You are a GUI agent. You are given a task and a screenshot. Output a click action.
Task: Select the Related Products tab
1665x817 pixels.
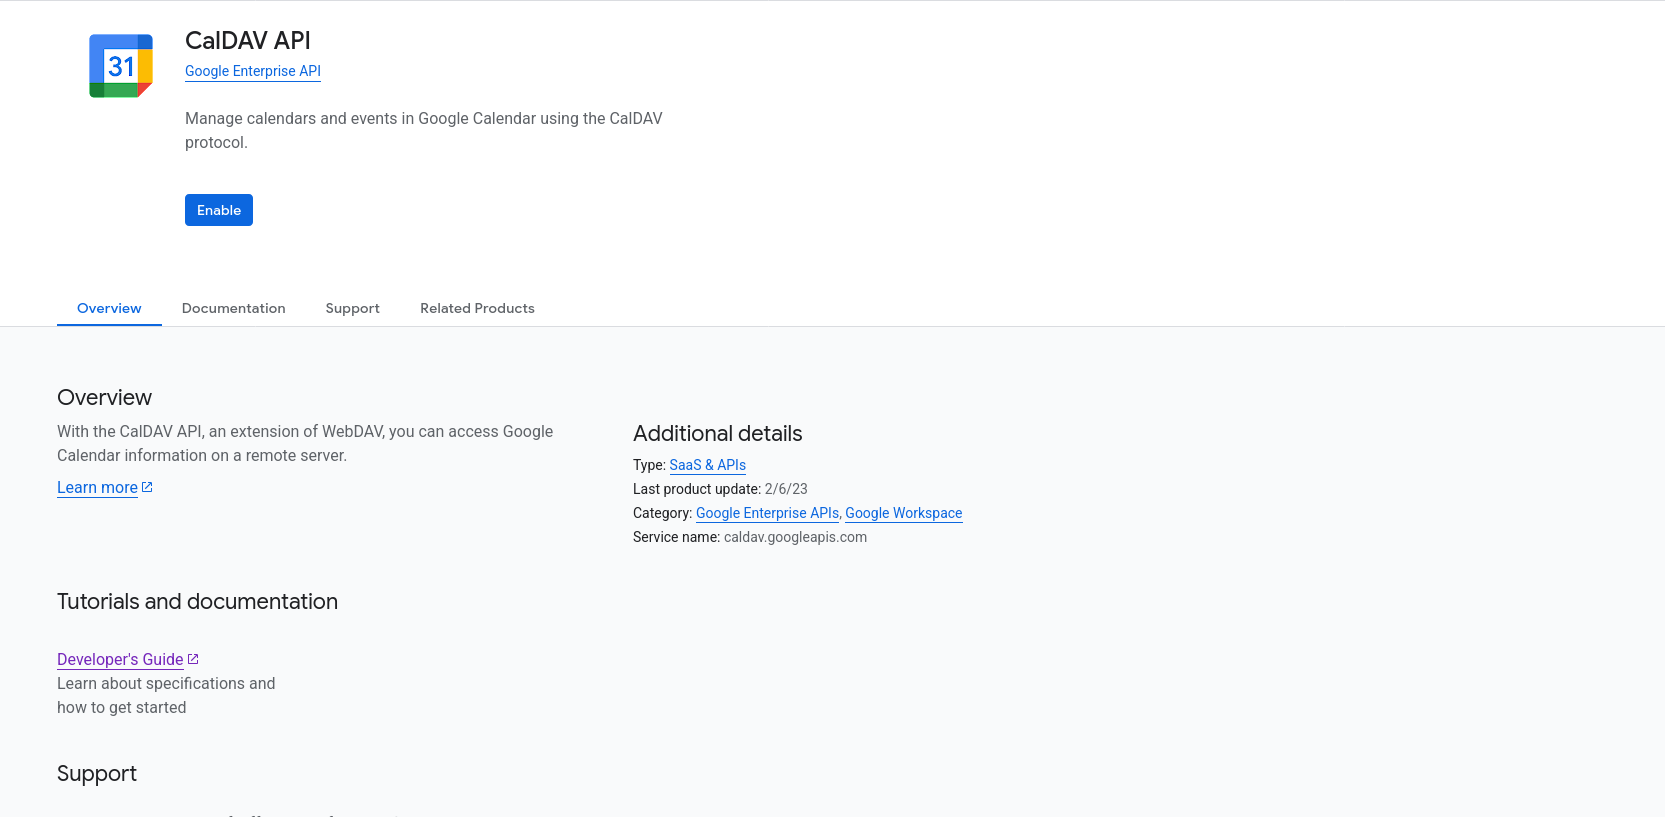pos(477,308)
